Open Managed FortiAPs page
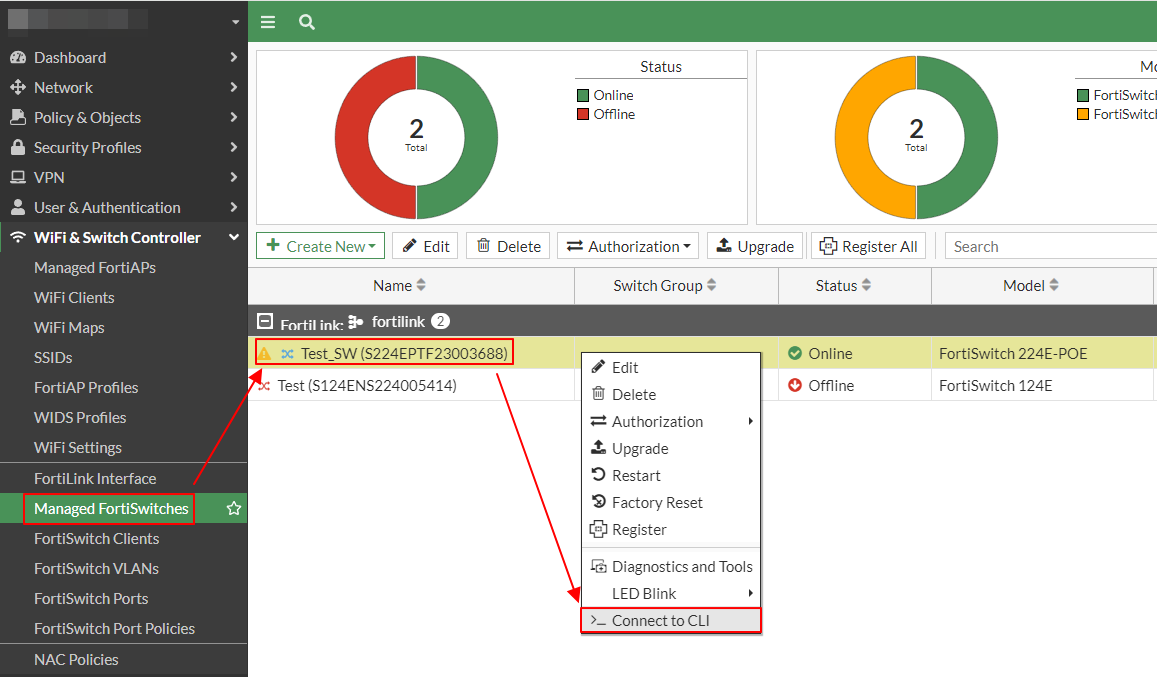1157x677 pixels. click(94, 267)
